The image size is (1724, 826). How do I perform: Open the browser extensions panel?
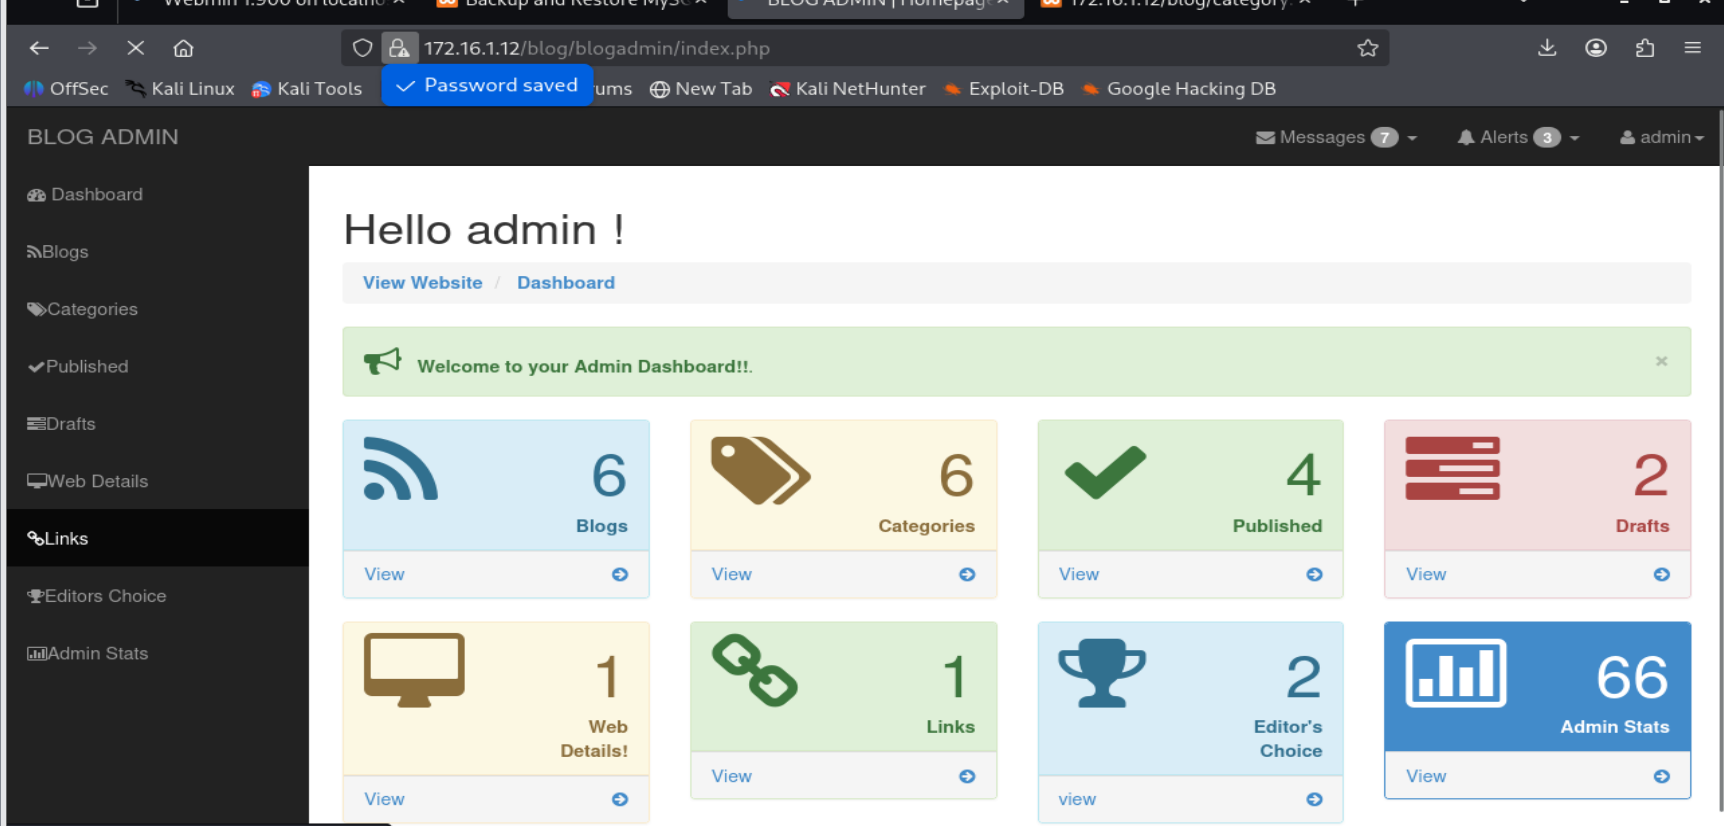(1645, 48)
